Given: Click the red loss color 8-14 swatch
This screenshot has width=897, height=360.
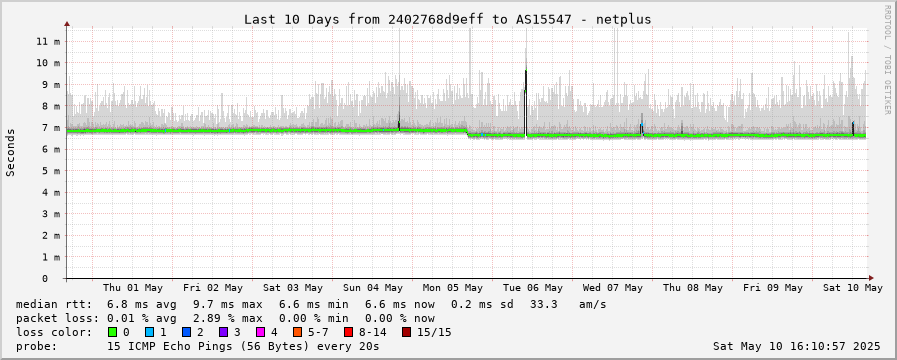Looking at the screenshot, I should point(348,332).
